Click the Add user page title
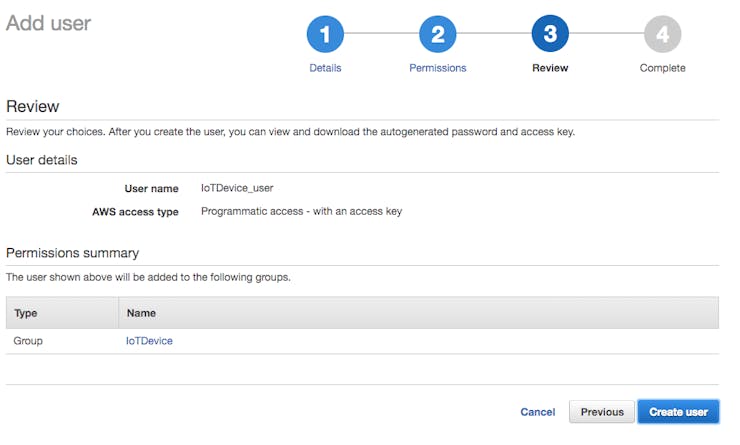 click(x=48, y=23)
